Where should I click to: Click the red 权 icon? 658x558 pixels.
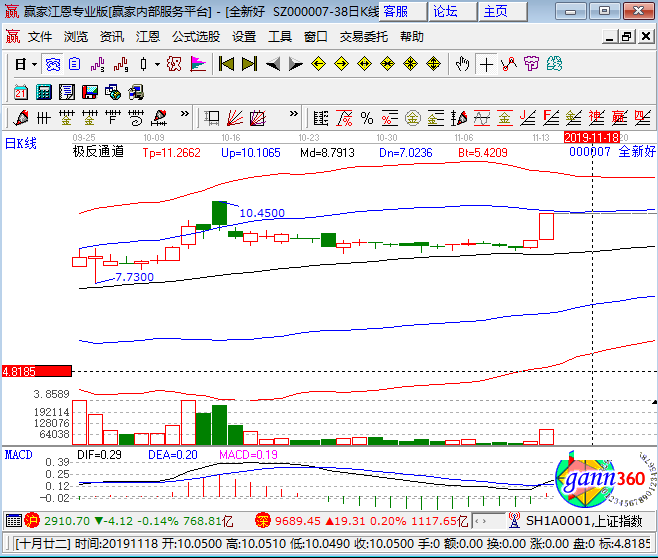(174, 65)
